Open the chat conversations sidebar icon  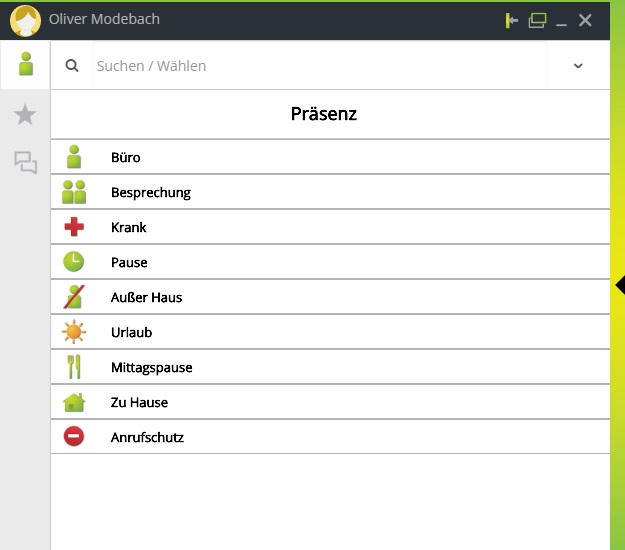[x=25, y=162]
